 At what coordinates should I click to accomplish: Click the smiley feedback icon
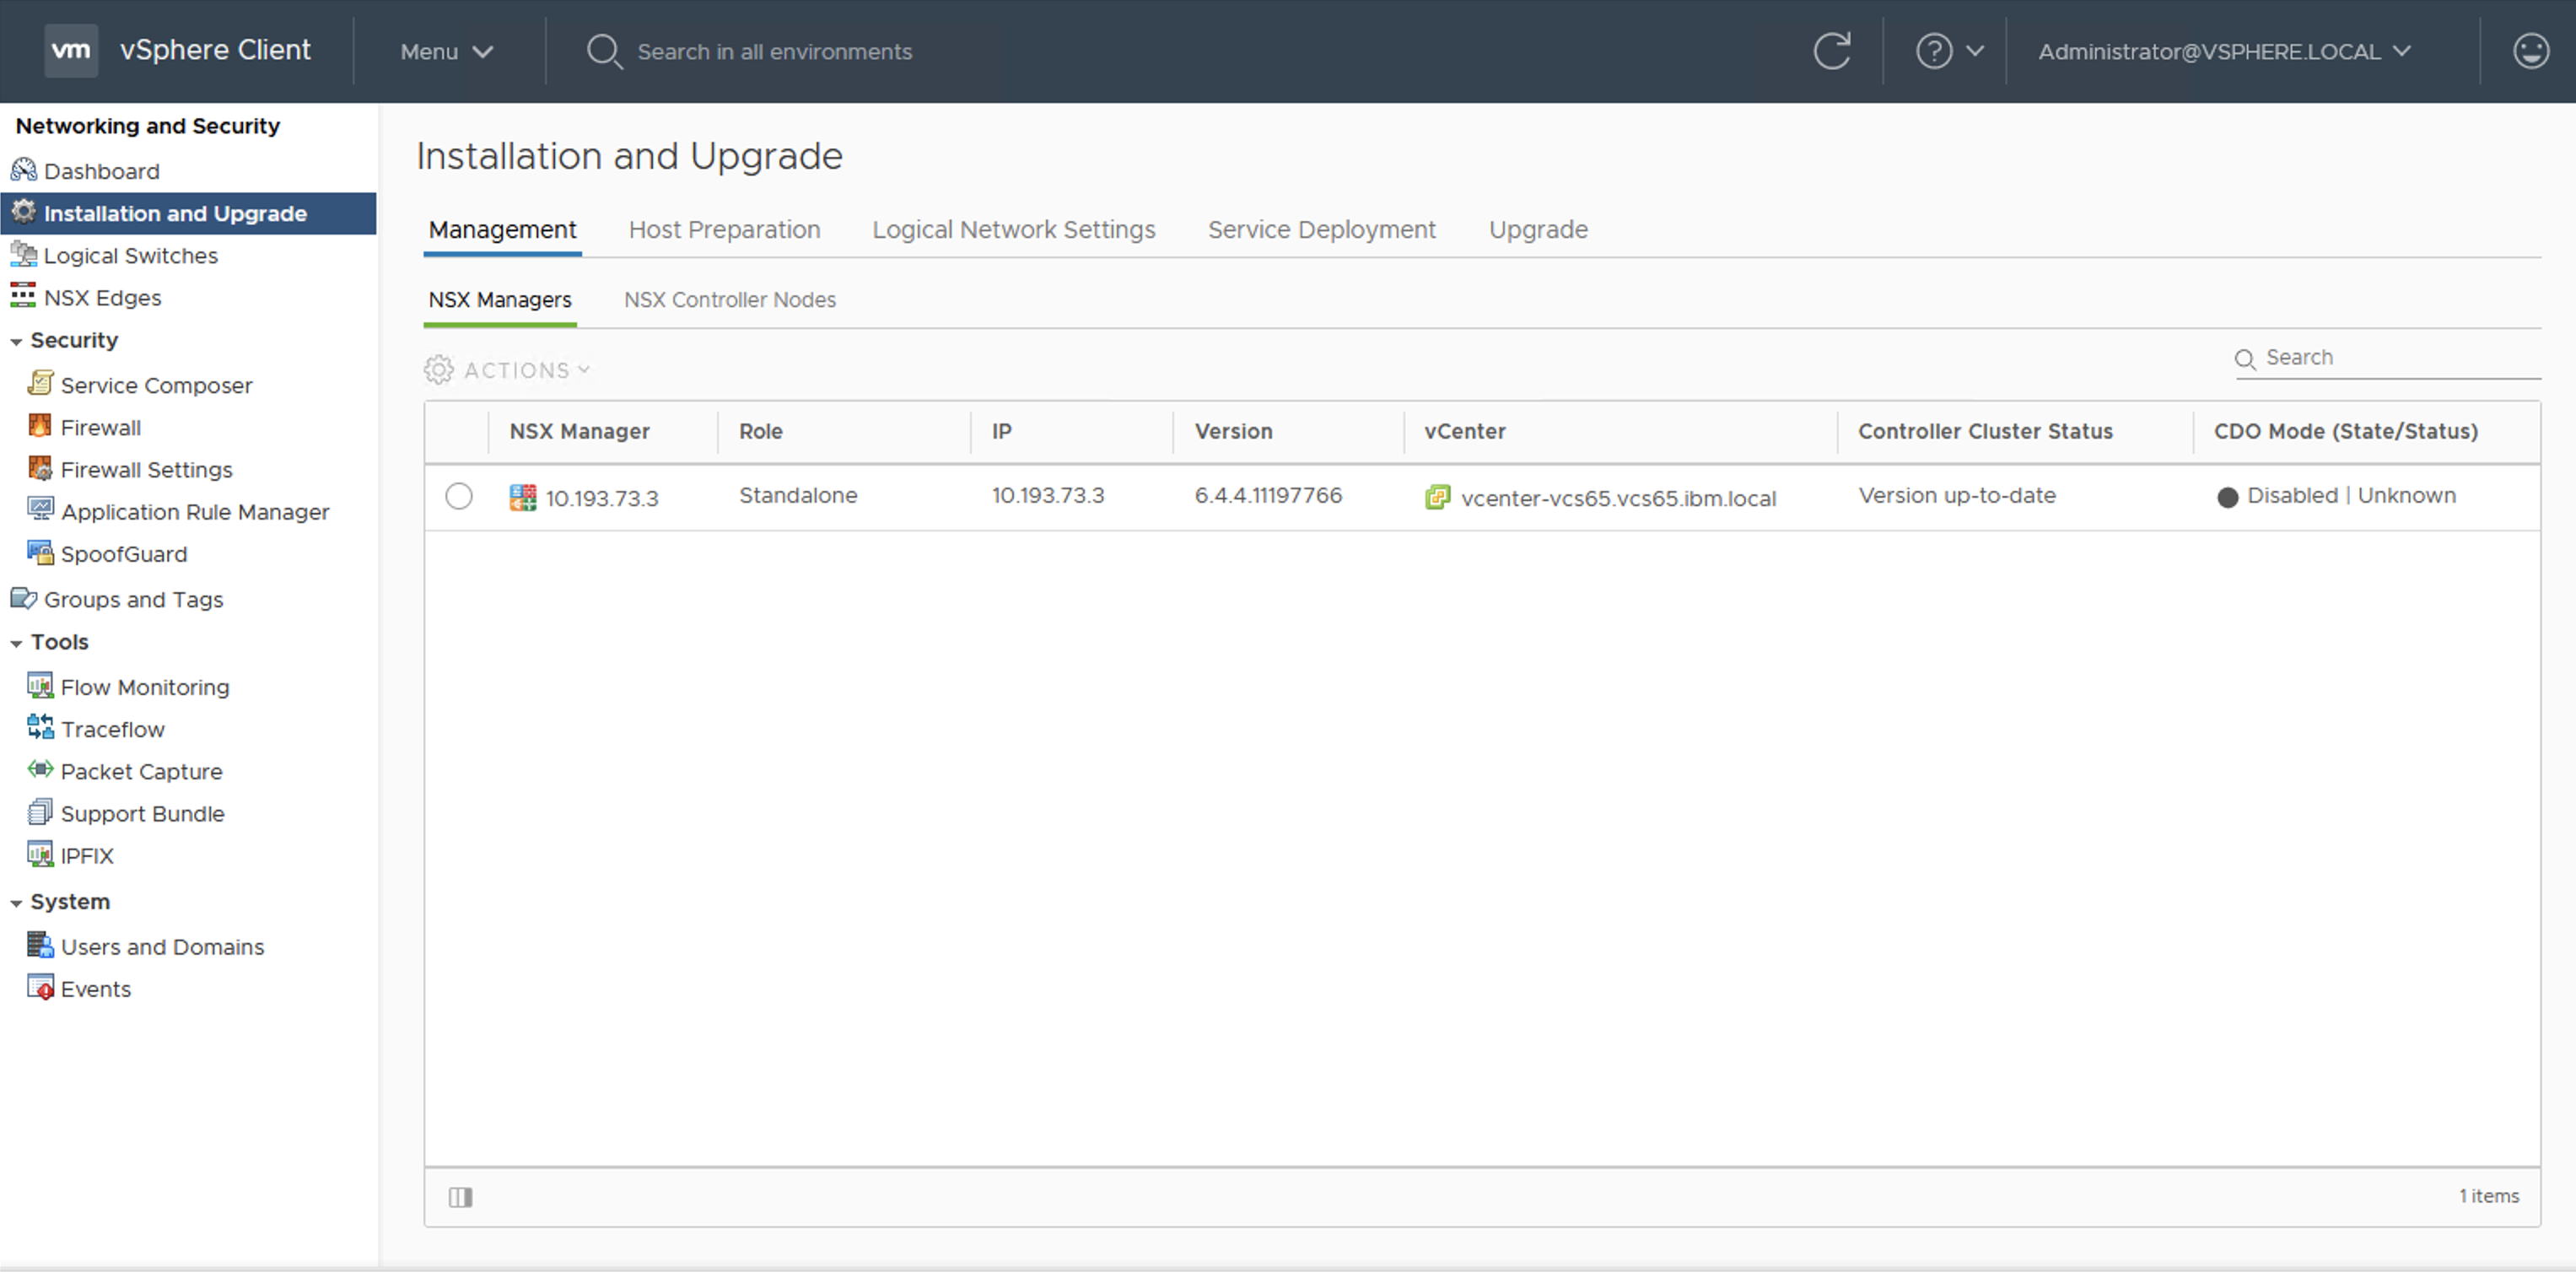point(2530,51)
